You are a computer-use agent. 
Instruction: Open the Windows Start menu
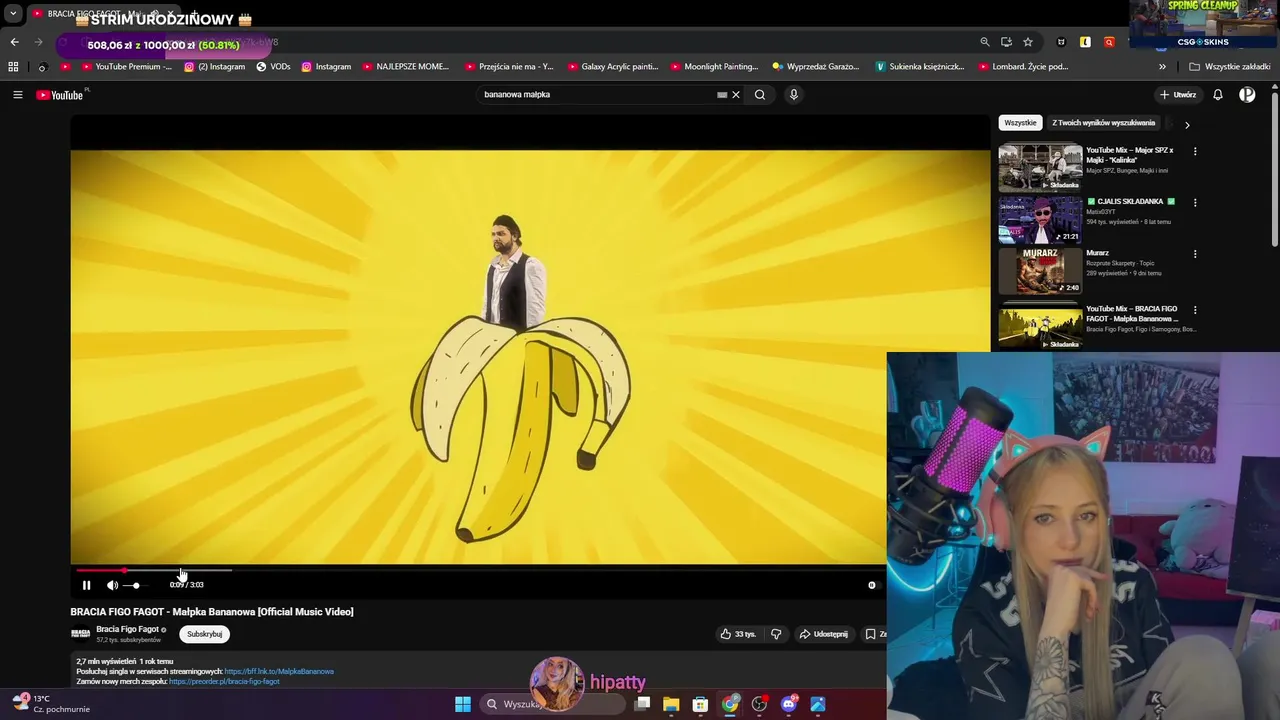(463, 704)
